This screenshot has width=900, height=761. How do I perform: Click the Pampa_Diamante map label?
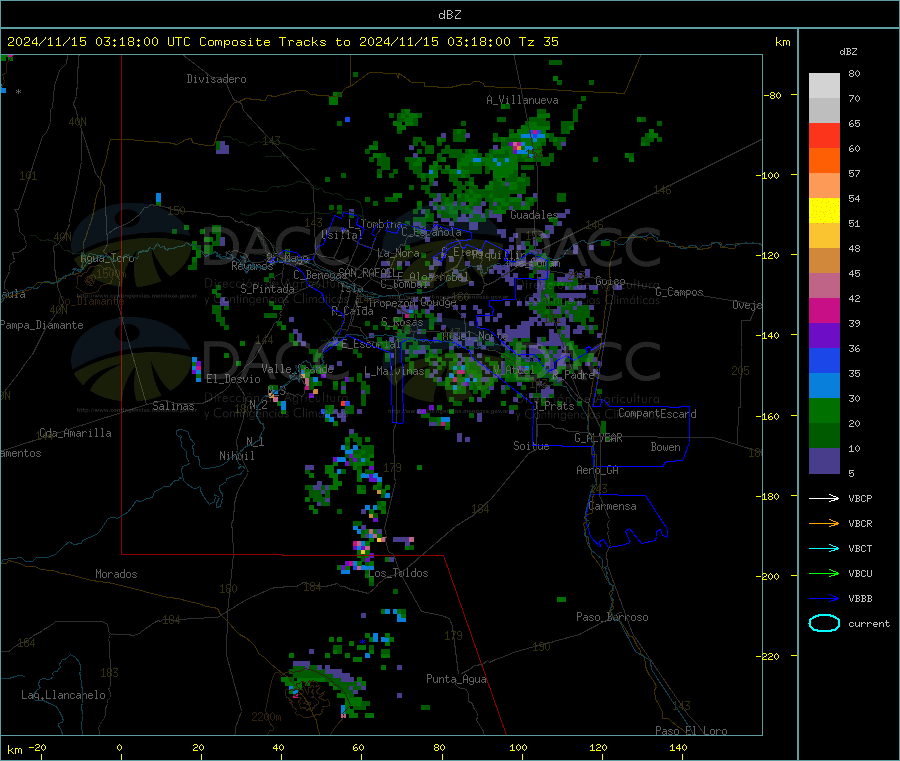click(x=42, y=325)
